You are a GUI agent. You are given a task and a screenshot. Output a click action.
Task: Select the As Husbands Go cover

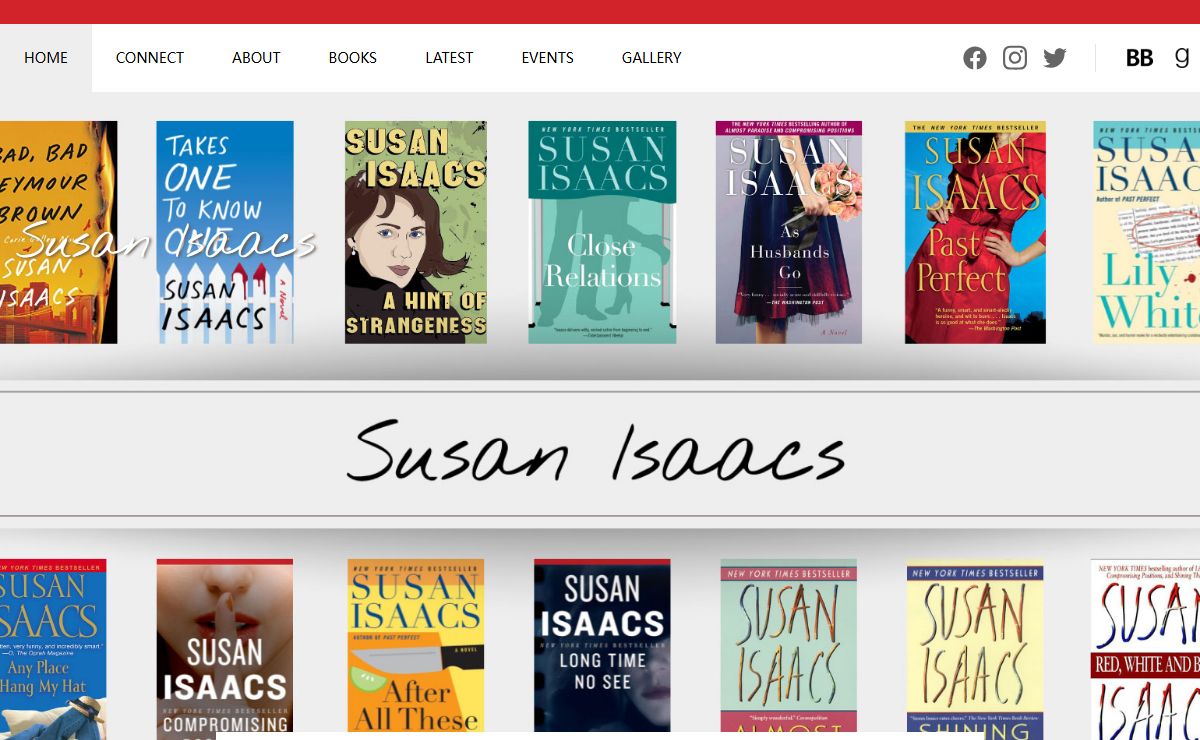tap(789, 232)
